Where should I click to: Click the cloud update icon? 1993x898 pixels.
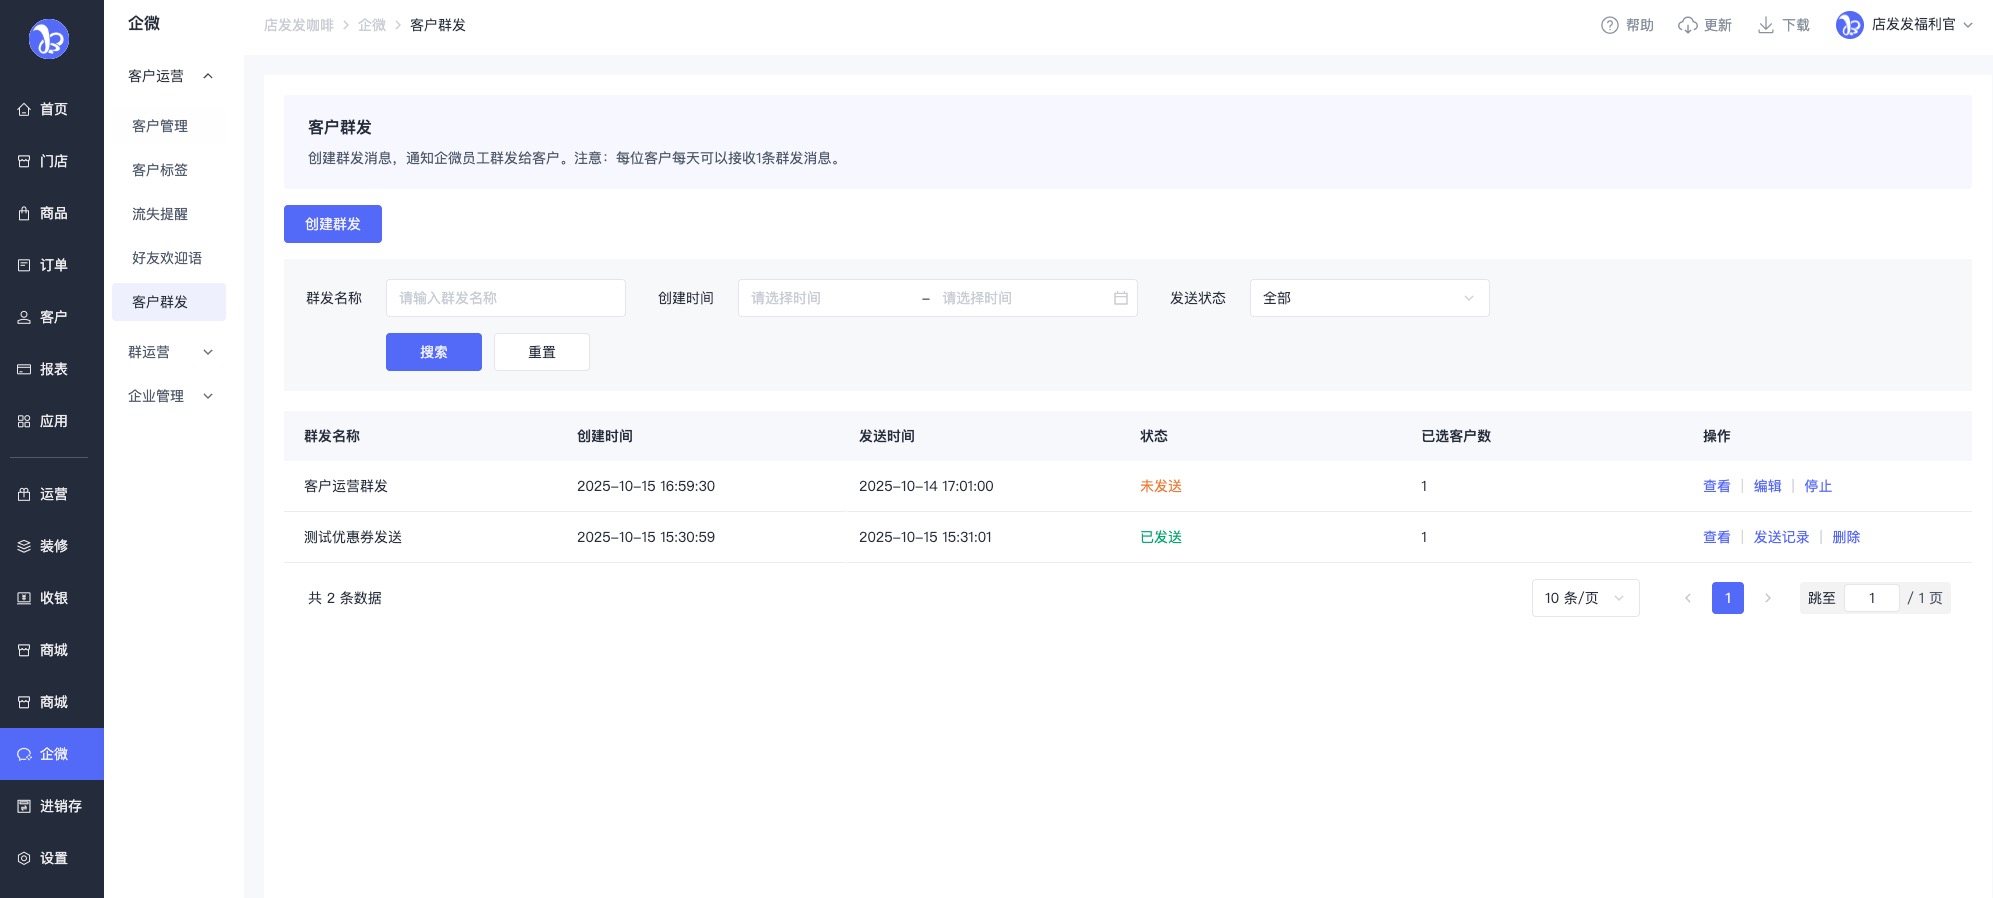click(x=1687, y=25)
